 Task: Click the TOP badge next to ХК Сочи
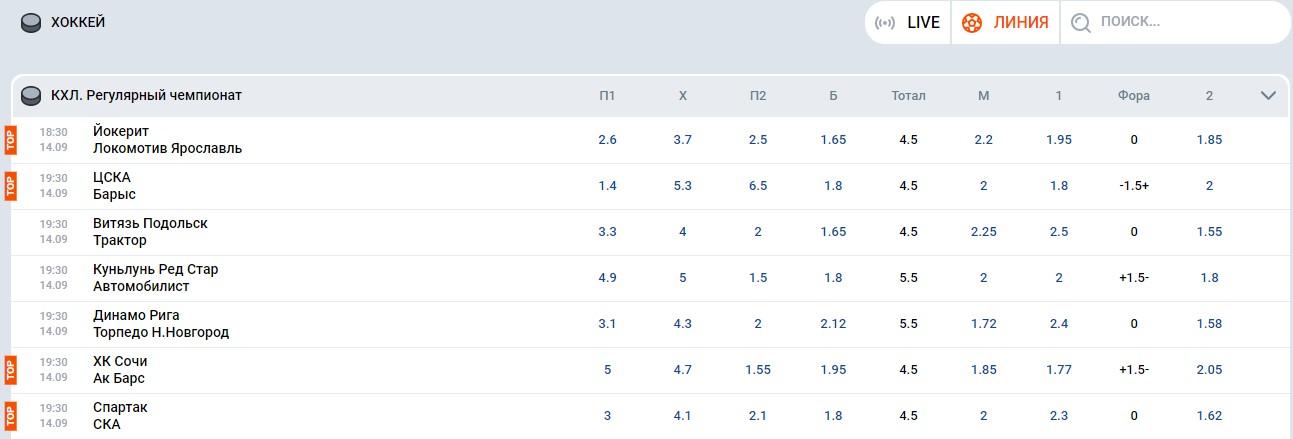click(10, 370)
